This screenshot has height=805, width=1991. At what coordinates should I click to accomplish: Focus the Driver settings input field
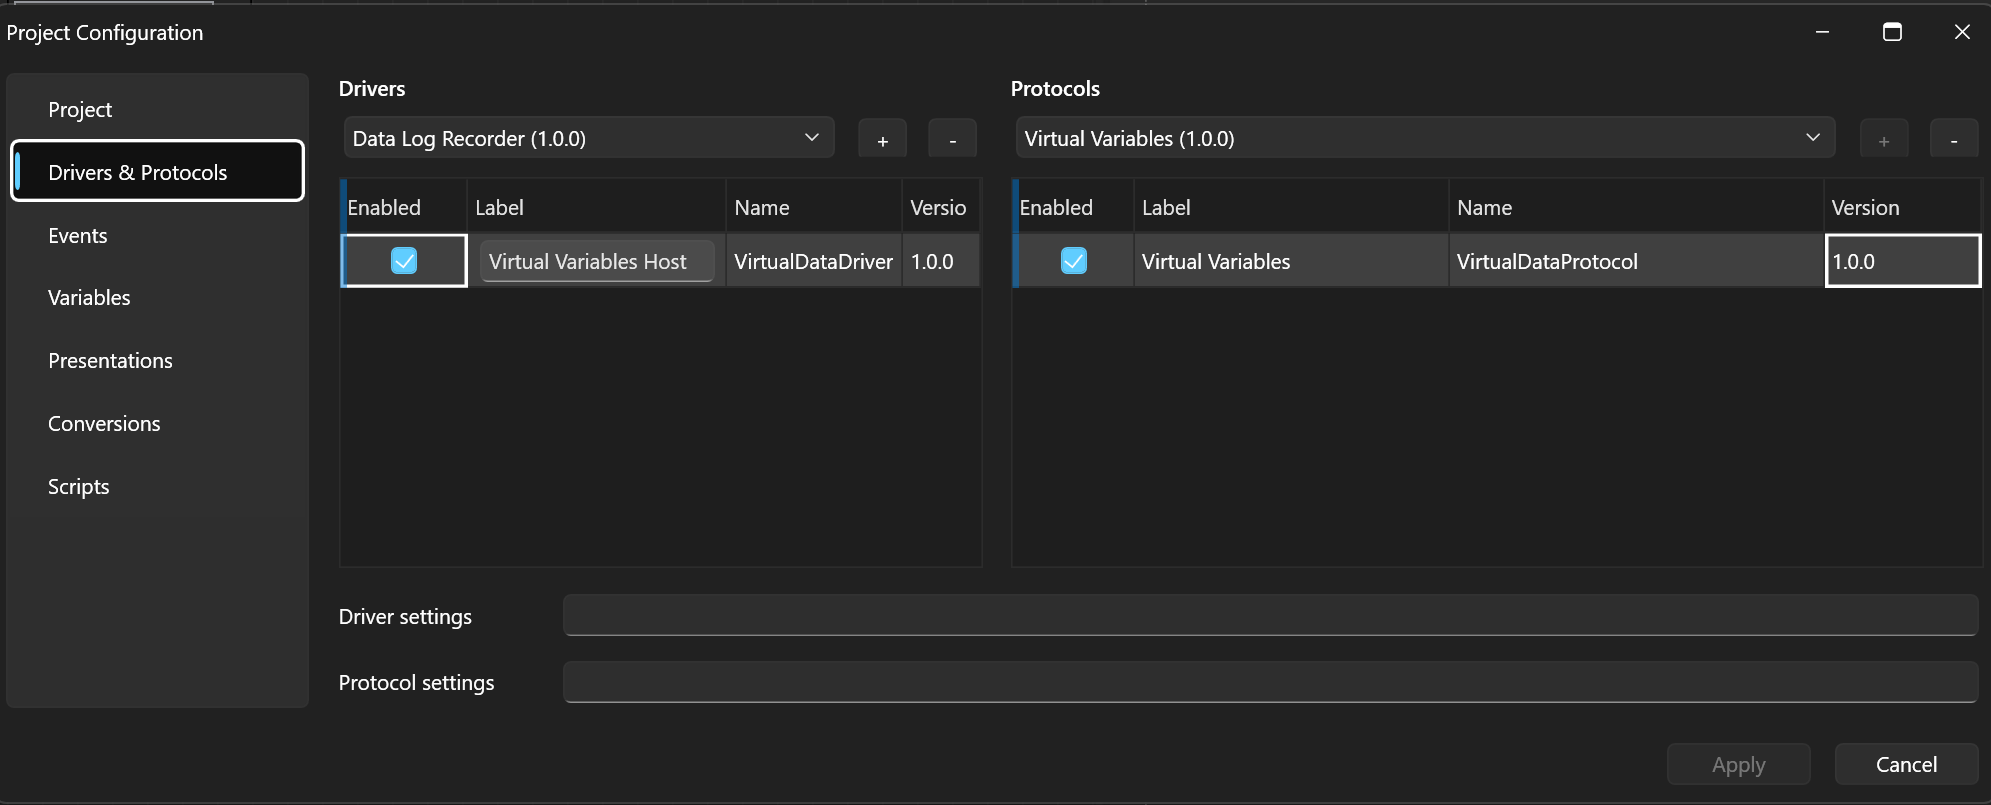[x=1270, y=615]
